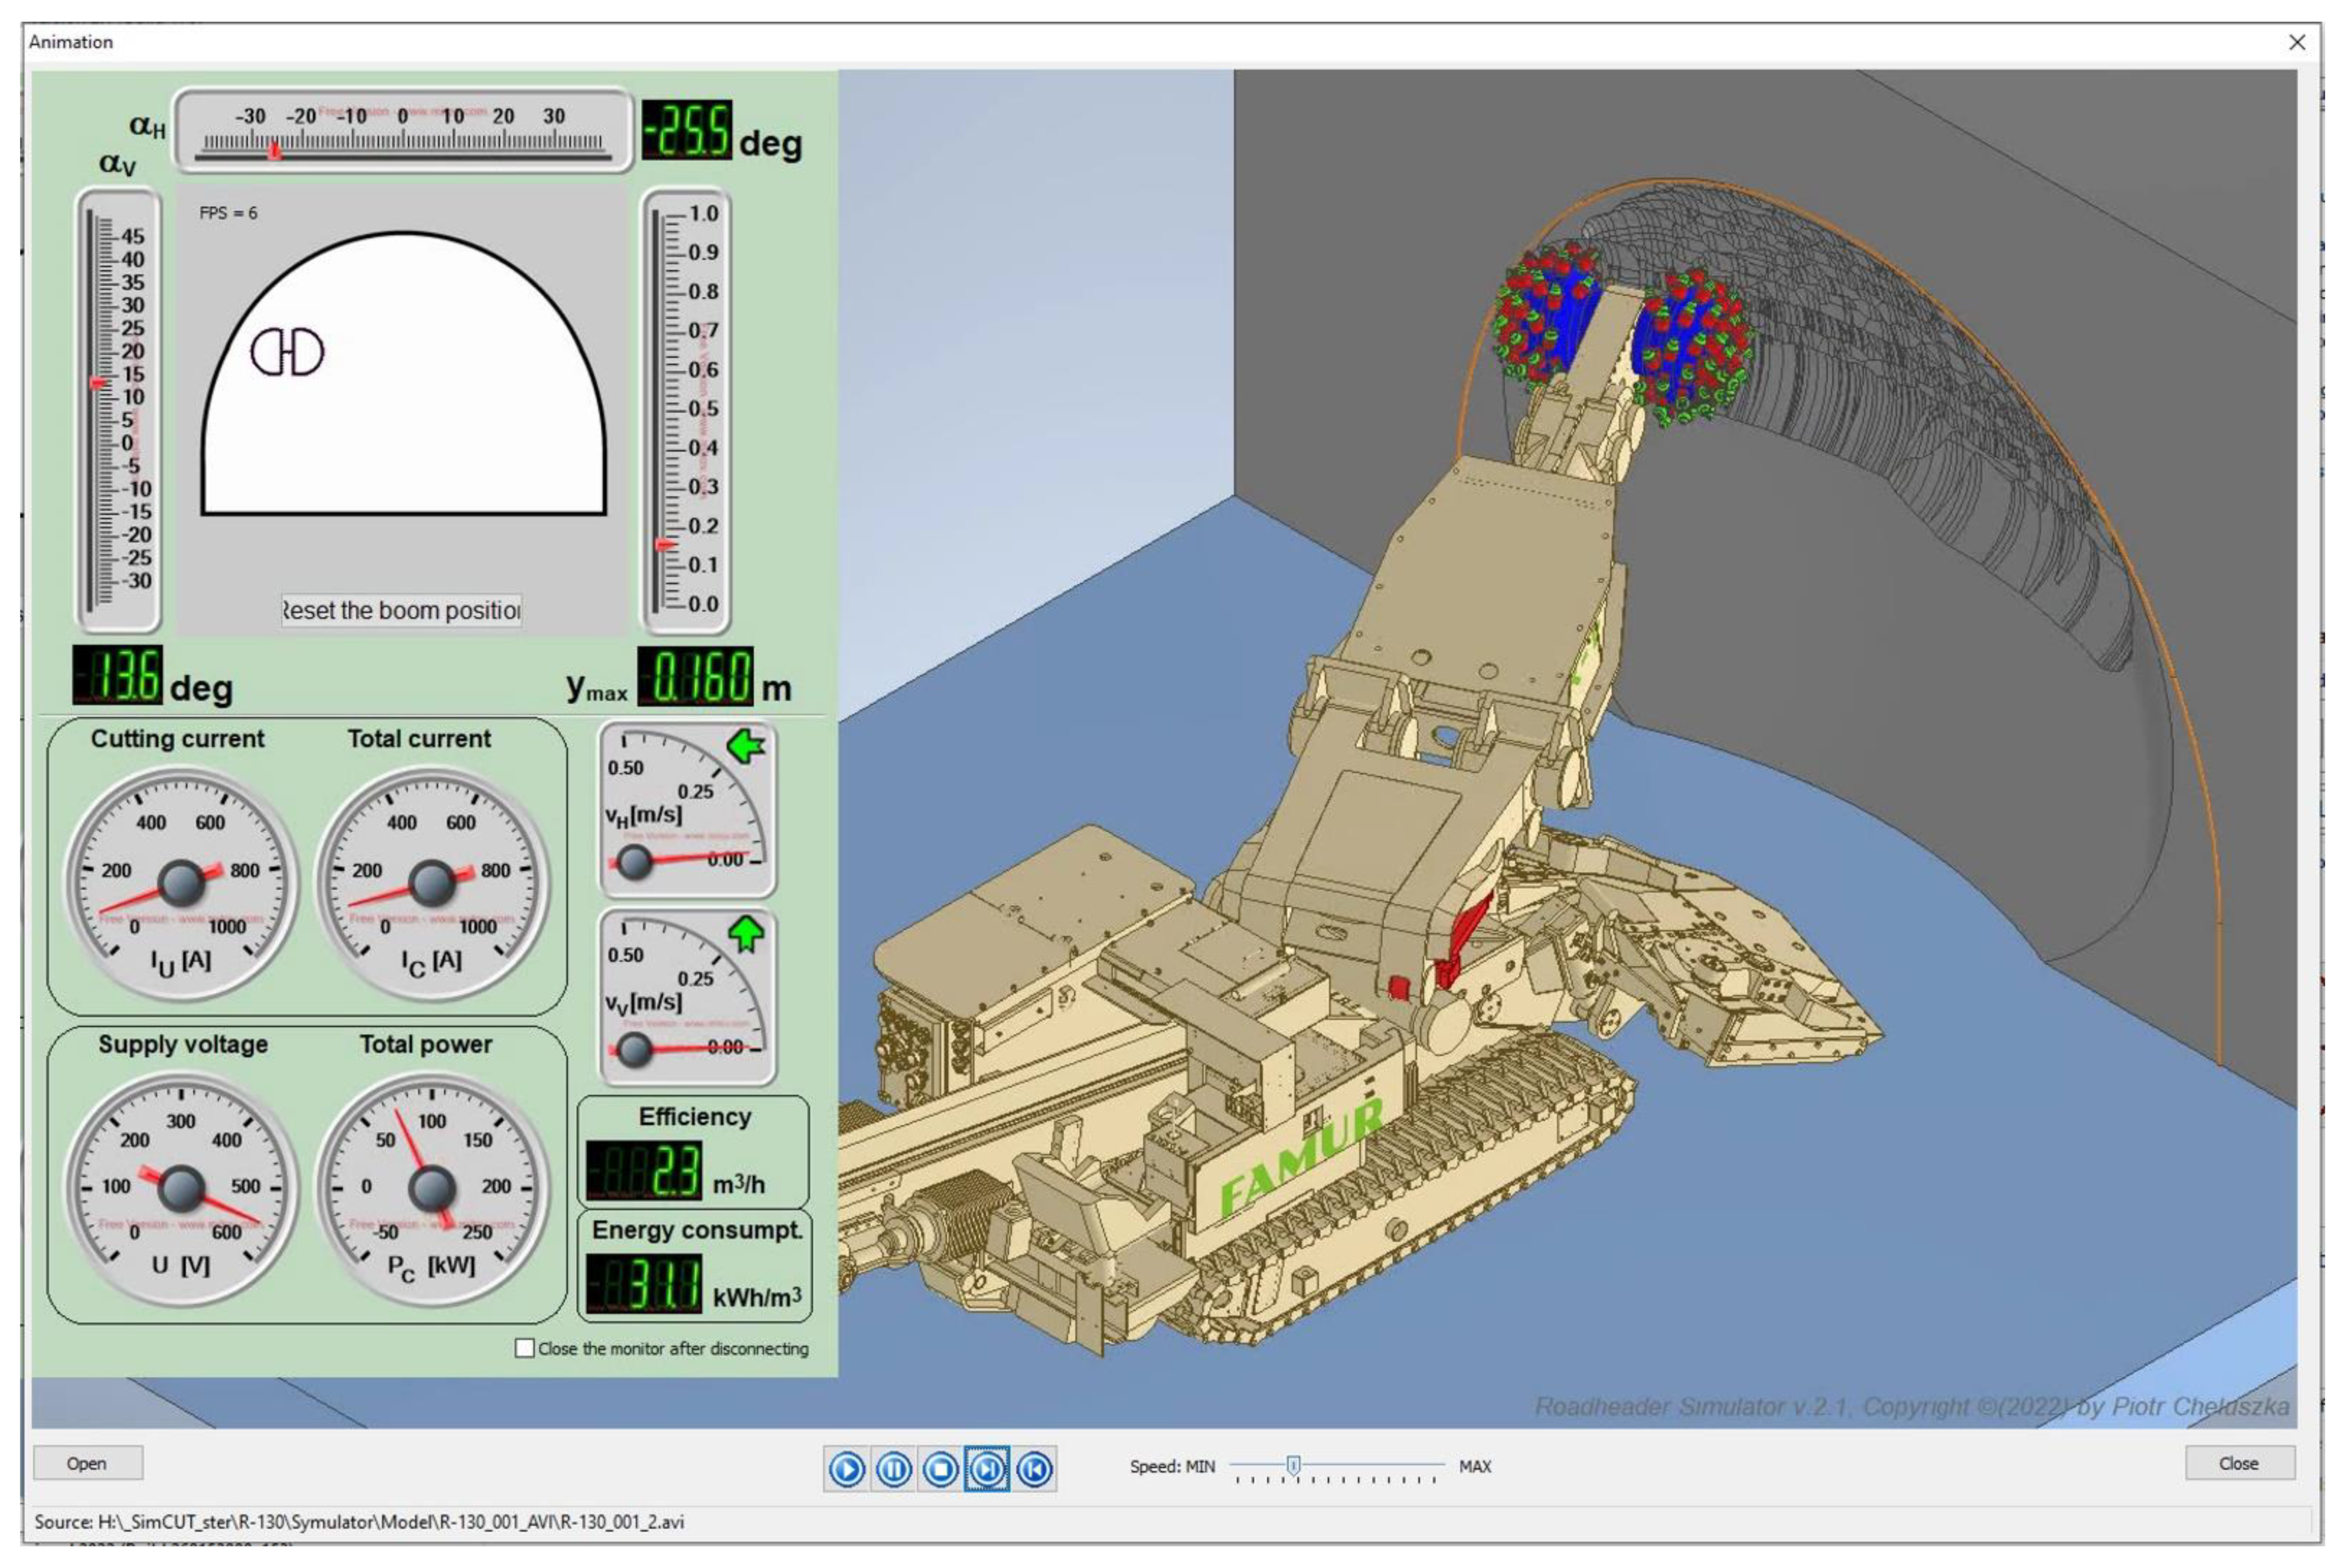Screen dimensions: 2341x1568
Task: Click the Efficiency digital readout
Action: [x=645, y=1170]
